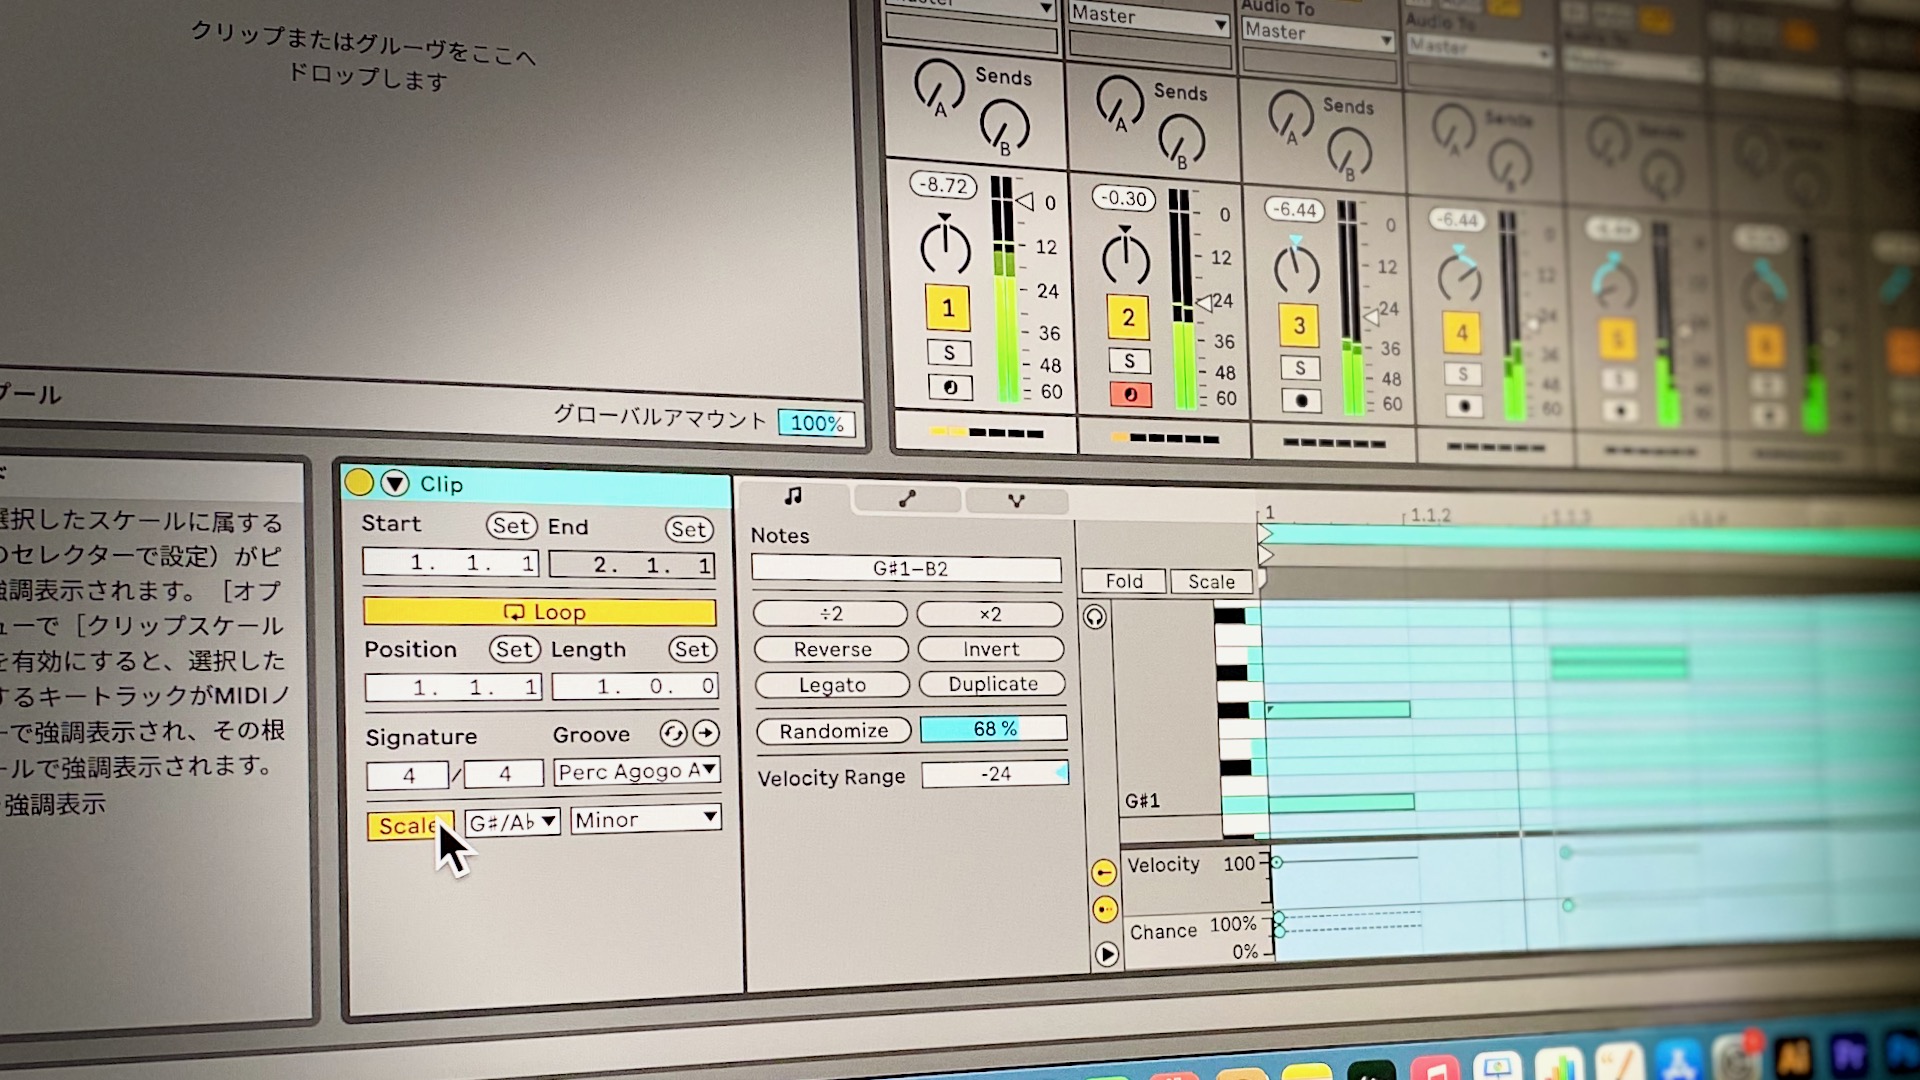1920x1080 pixels.
Task: Open the Envelopes tab in clip view
Action: 907,499
